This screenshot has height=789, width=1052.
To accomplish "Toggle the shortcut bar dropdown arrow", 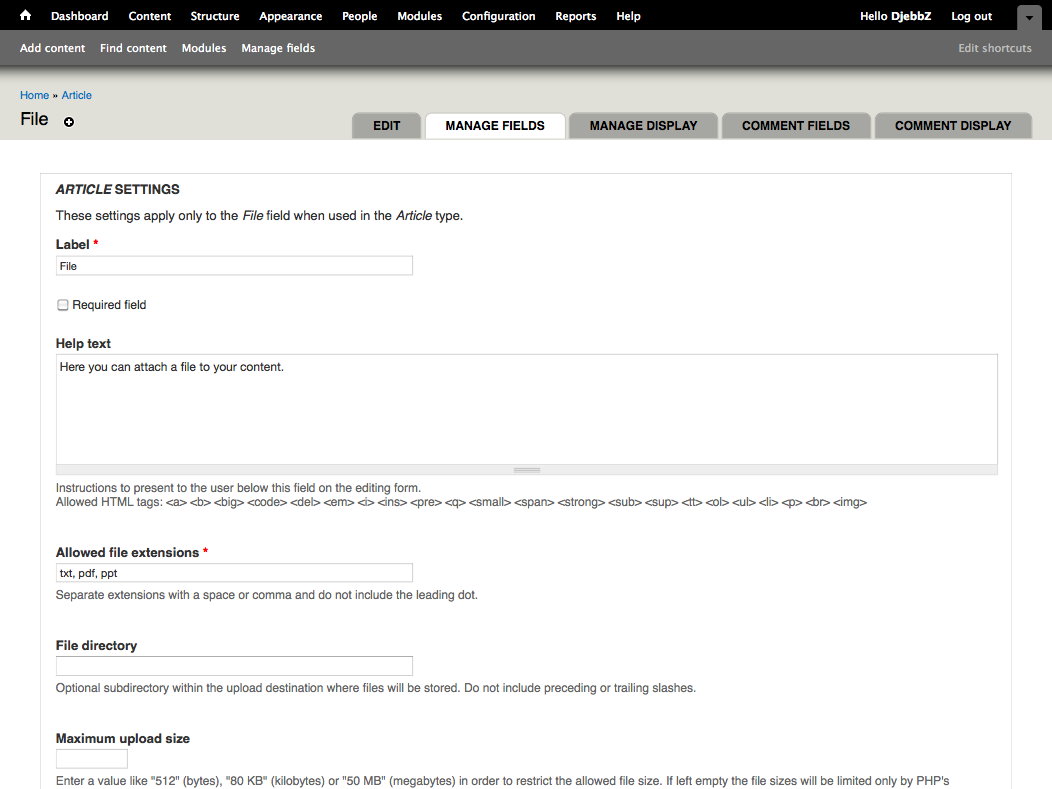I will click(x=1029, y=17).
